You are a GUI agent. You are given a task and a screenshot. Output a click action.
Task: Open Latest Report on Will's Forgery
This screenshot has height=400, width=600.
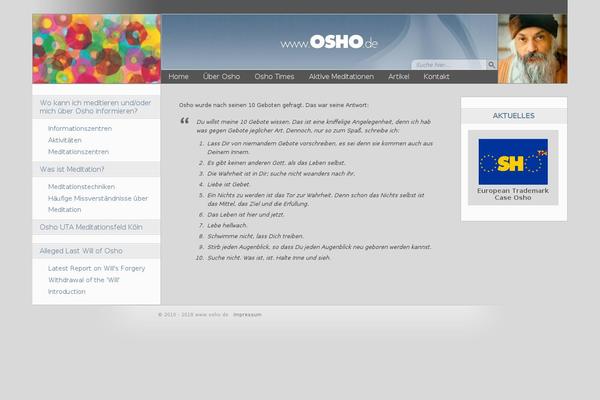click(96, 268)
